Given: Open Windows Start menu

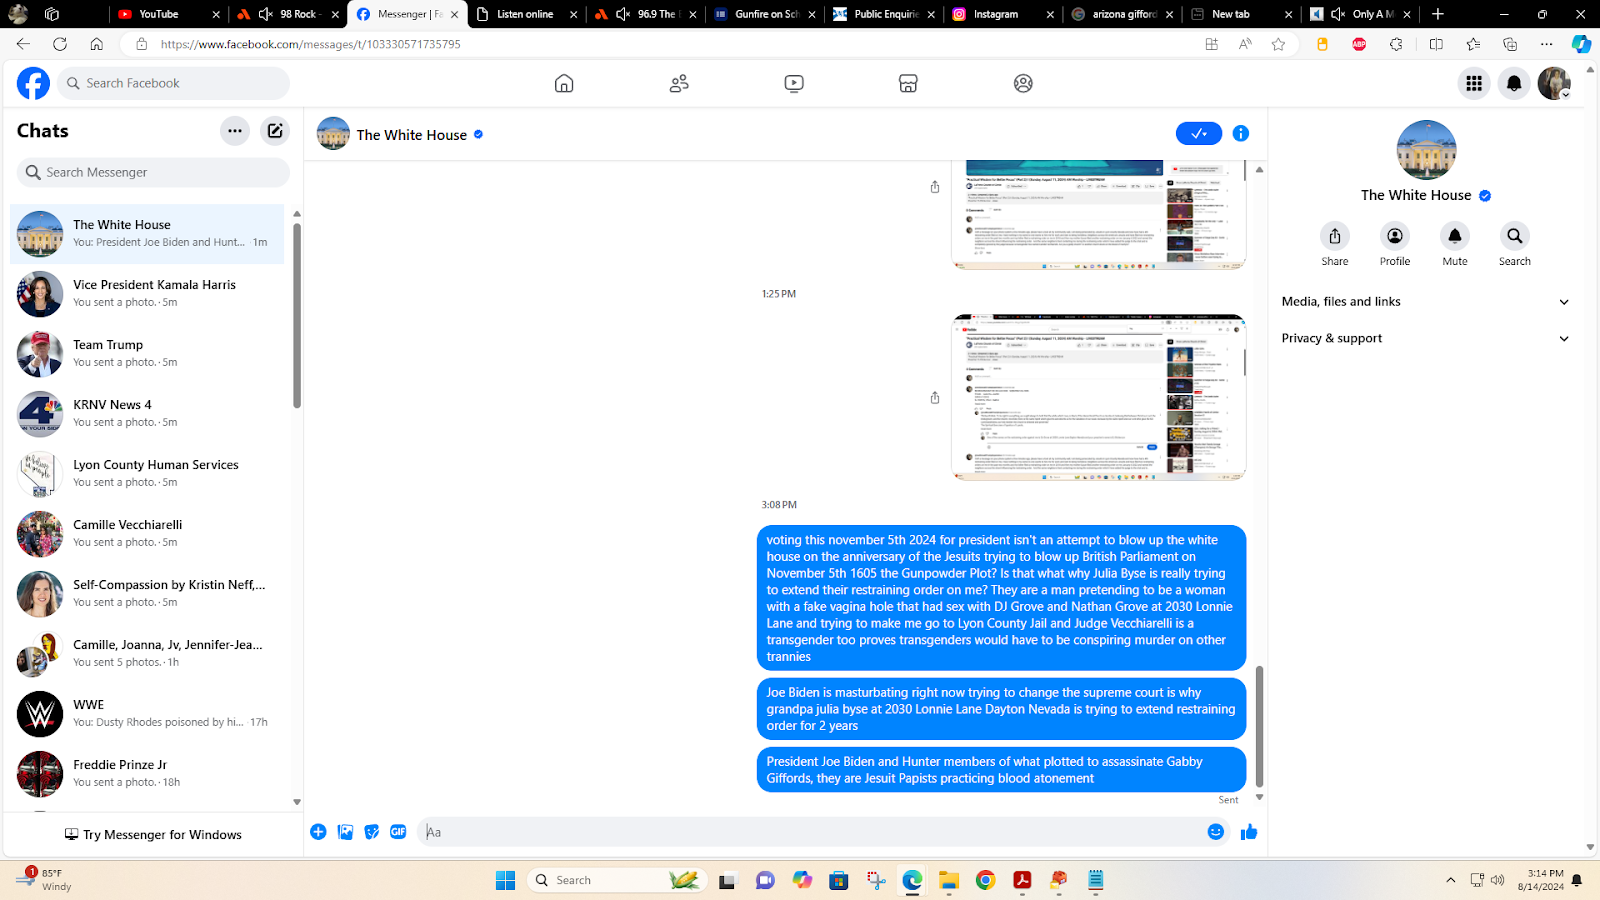Looking at the screenshot, I should click(x=506, y=880).
